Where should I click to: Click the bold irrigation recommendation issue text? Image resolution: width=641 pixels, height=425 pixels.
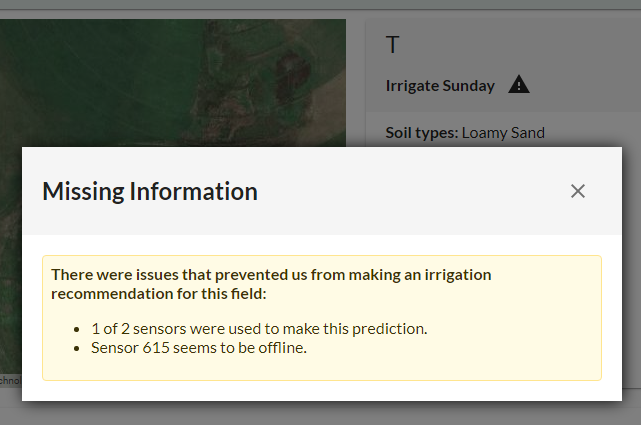[x=271, y=284]
